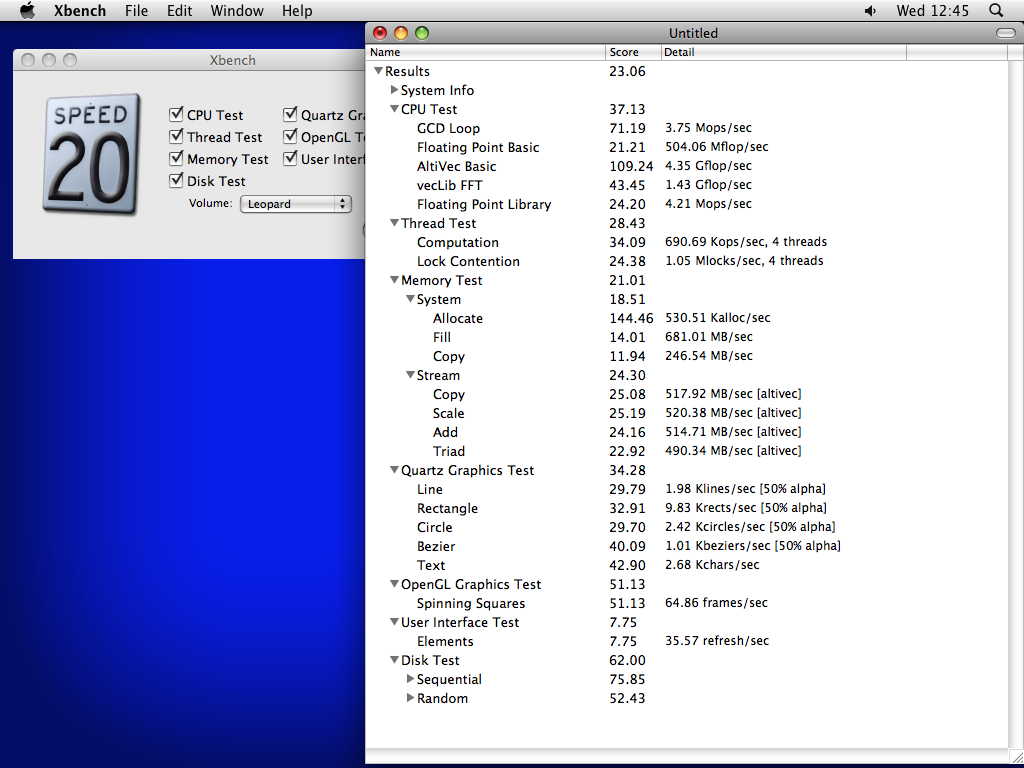Collapse the Thread Test section
Image resolution: width=1024 pixels, height=768 pixels.
click(394, 223)
